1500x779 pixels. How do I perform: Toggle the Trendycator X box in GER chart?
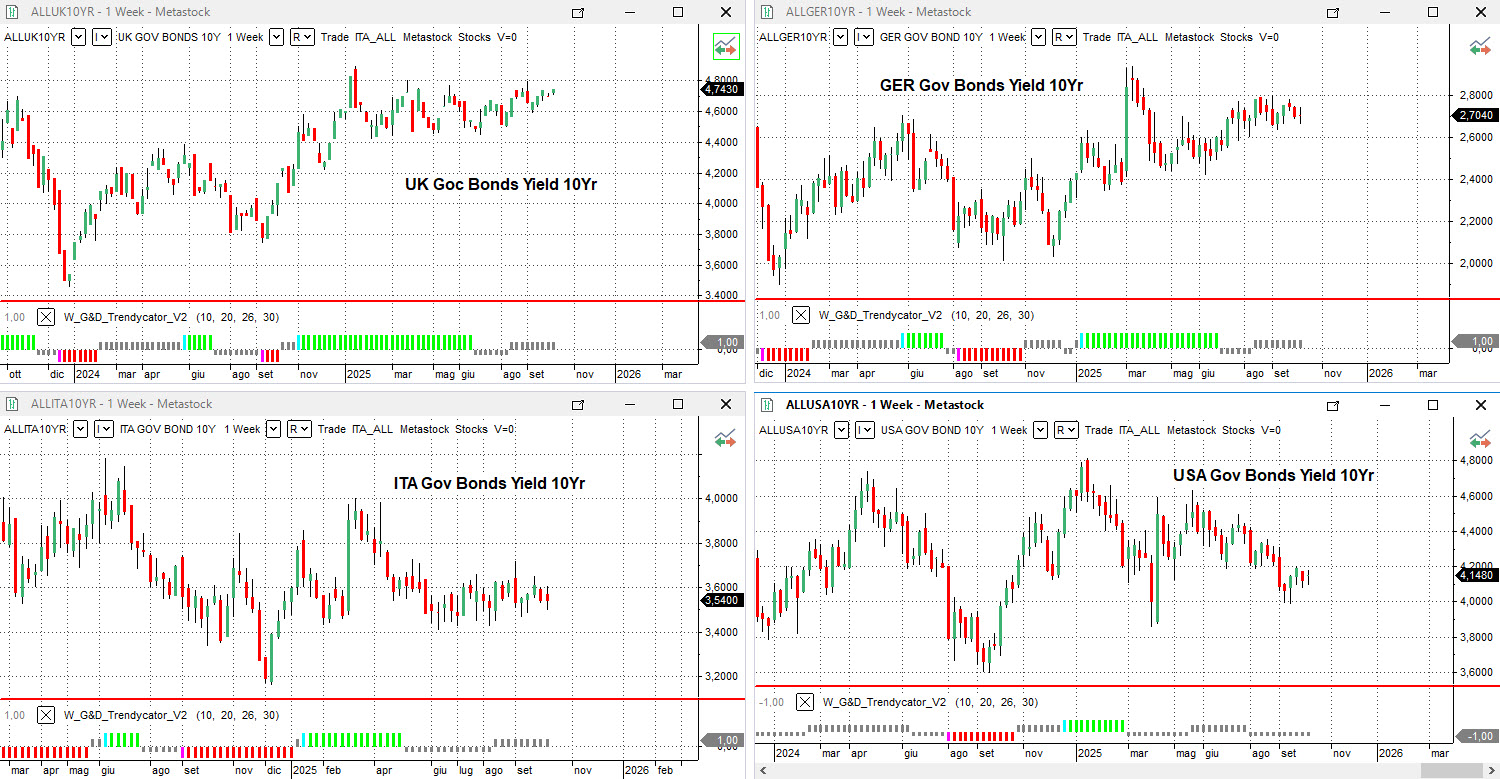coord(801,315)
